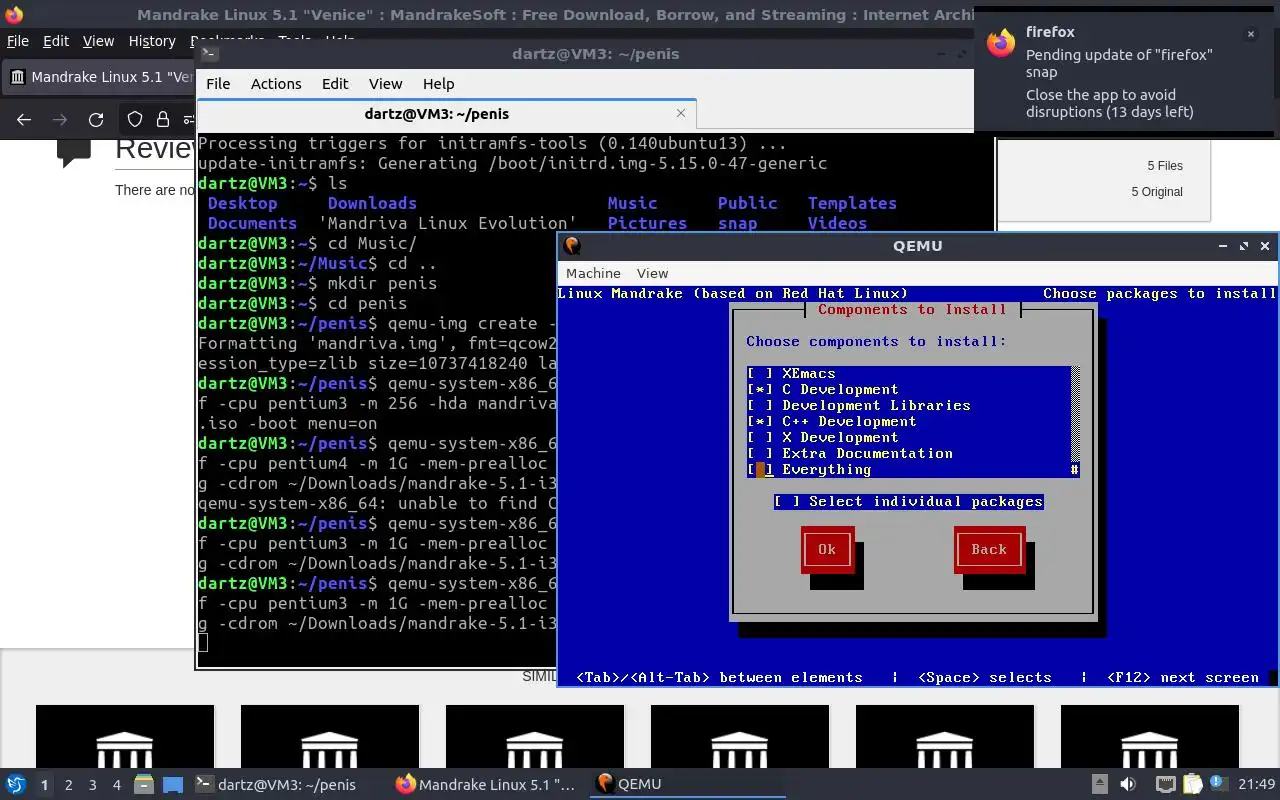Open the View menu in Firefox
Screen dimensions: 1280x800
[98, 41]
